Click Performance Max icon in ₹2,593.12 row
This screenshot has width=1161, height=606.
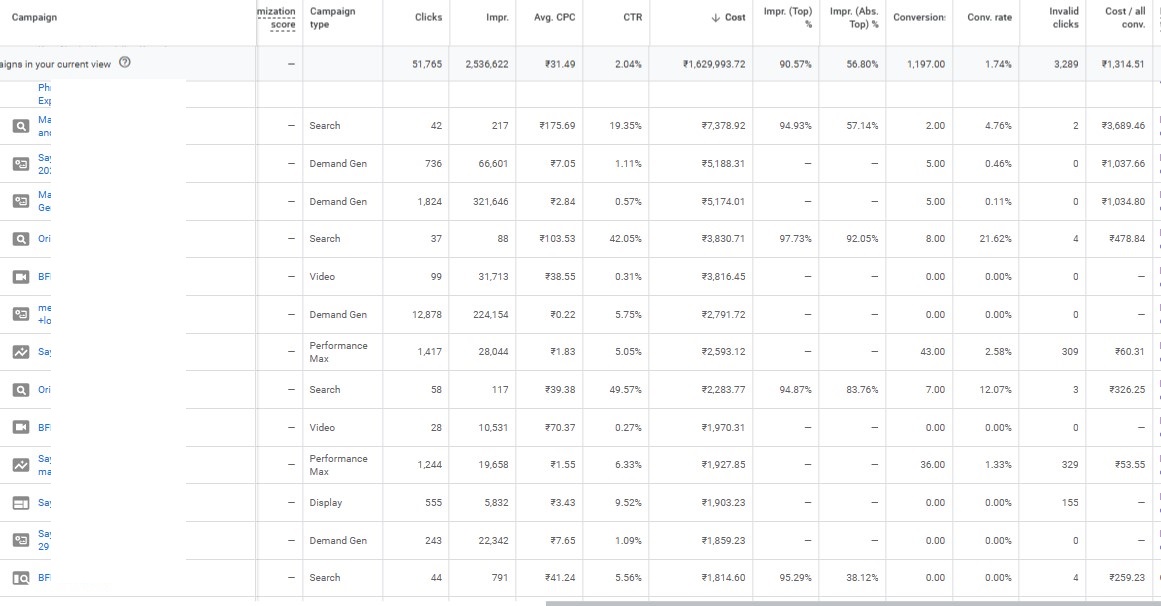(20, 352)
